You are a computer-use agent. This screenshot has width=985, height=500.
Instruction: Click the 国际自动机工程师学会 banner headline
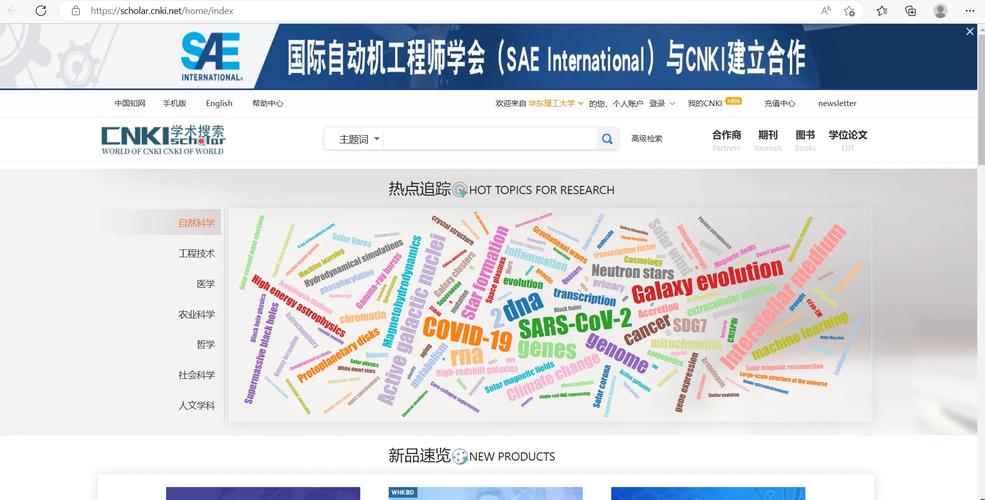click(547, 58)
